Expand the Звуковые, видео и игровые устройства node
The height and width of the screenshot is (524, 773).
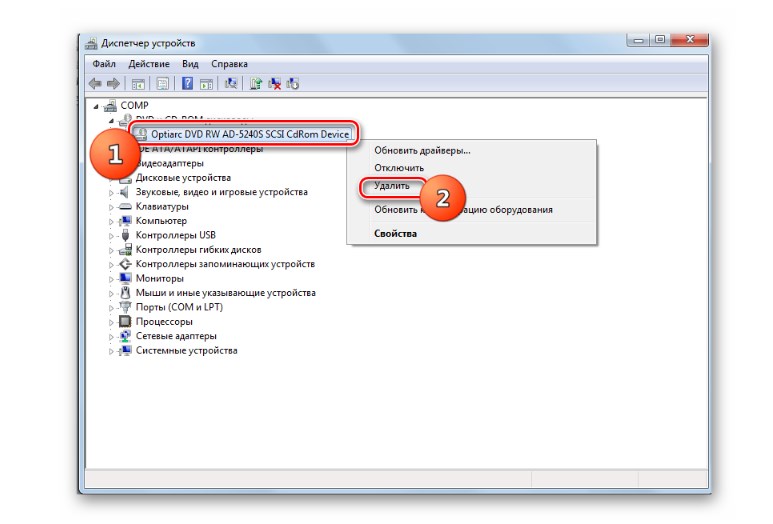point(111,193)
